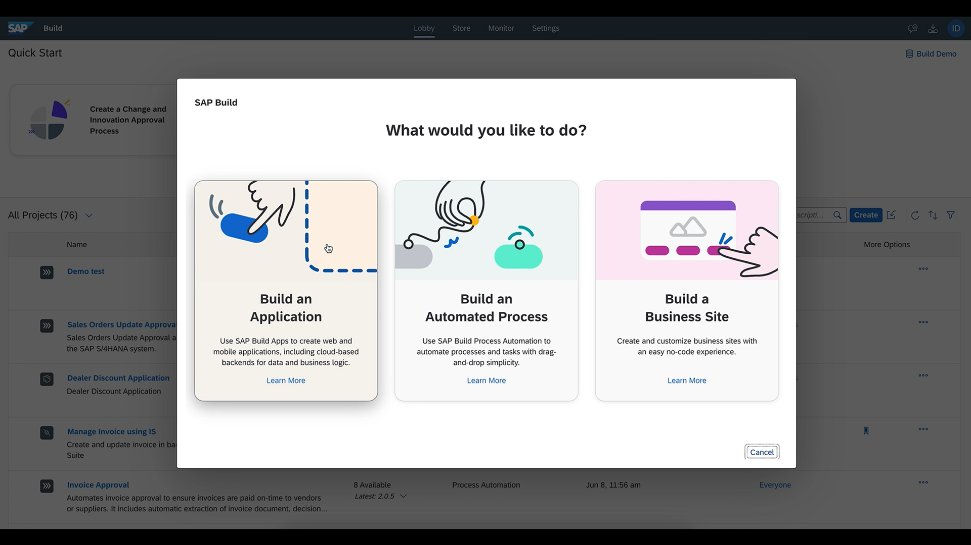Click the Dealer Discount Application project icon
The height and width of the screenshot is (545, 971).
click(x=46, y=378)
